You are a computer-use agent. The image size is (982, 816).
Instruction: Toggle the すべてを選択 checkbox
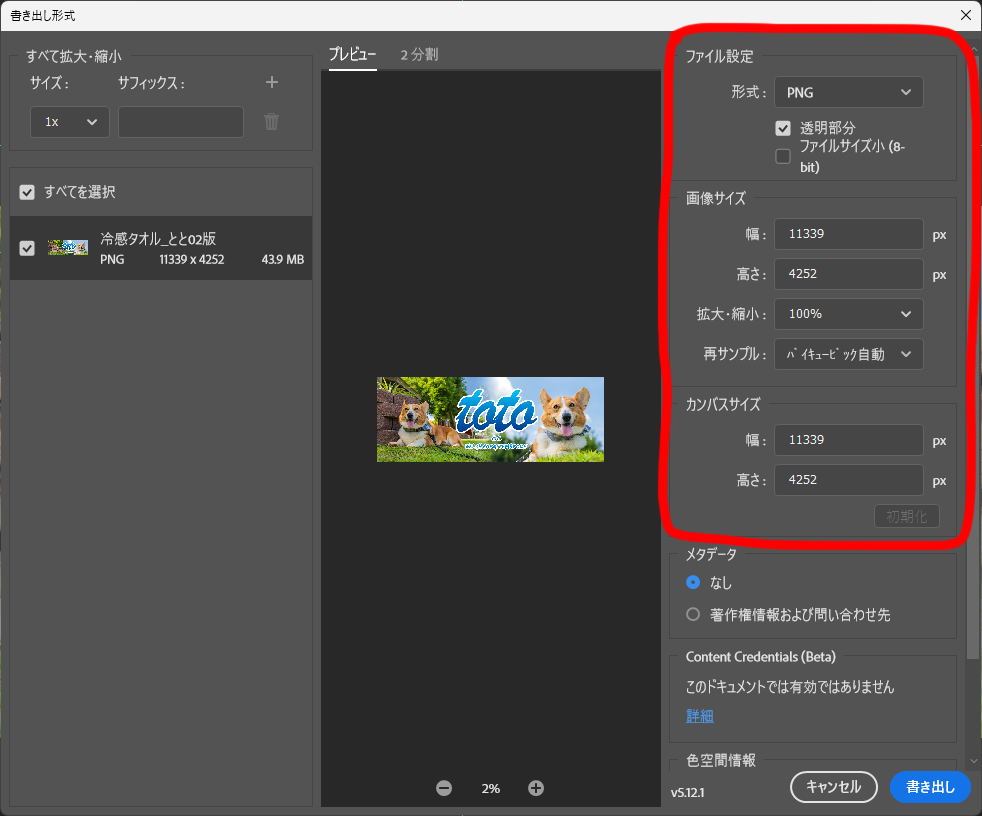click(27, 192)
